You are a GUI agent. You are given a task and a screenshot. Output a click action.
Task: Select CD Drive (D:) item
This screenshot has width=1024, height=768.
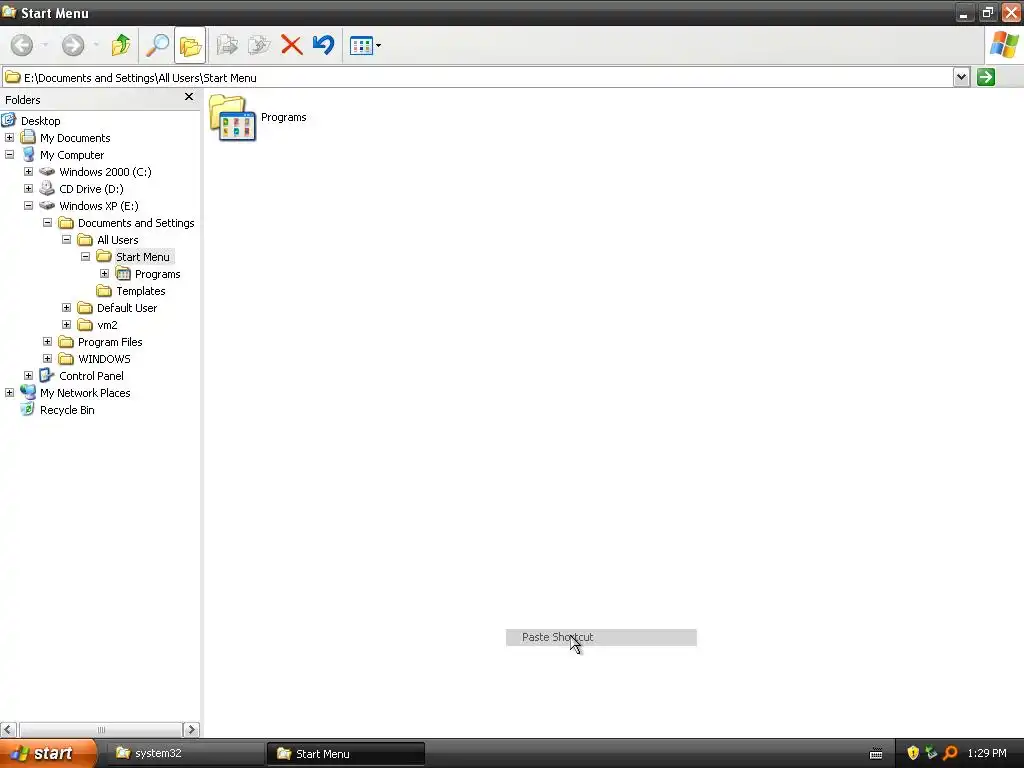(91, 189)
